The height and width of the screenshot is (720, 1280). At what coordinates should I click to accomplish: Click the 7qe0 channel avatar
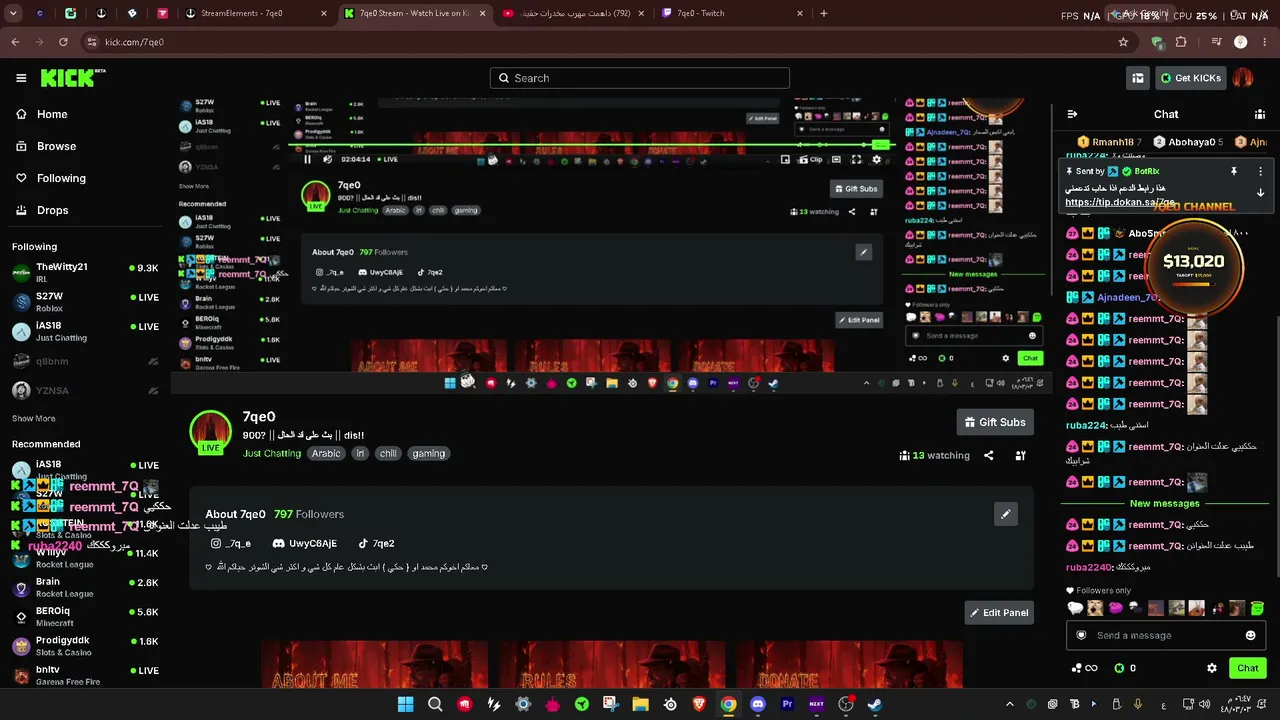click(210, 431)
